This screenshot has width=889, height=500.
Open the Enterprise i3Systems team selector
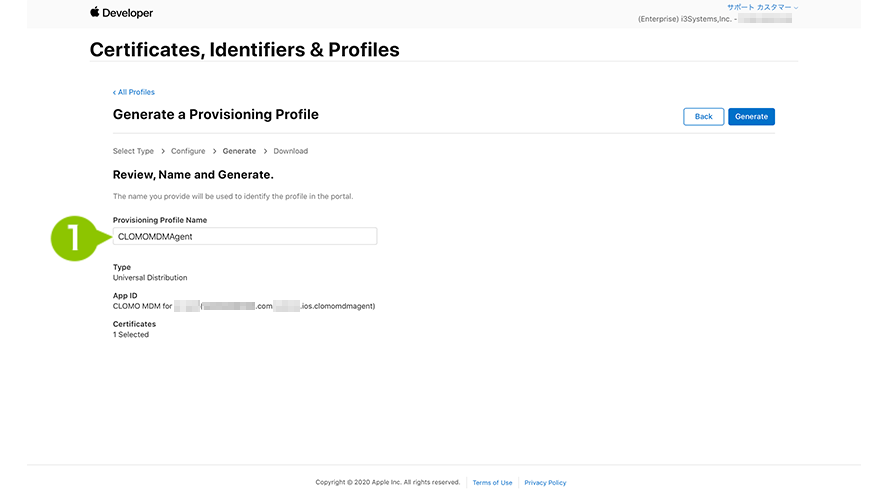click(x=714, y=19)
